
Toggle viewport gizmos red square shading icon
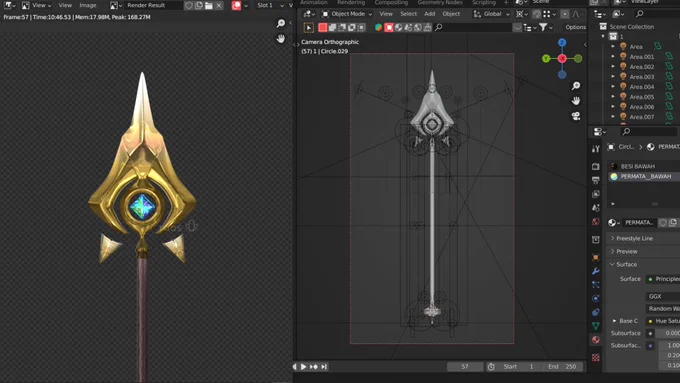pyautogui.click(x=389, y=27)
